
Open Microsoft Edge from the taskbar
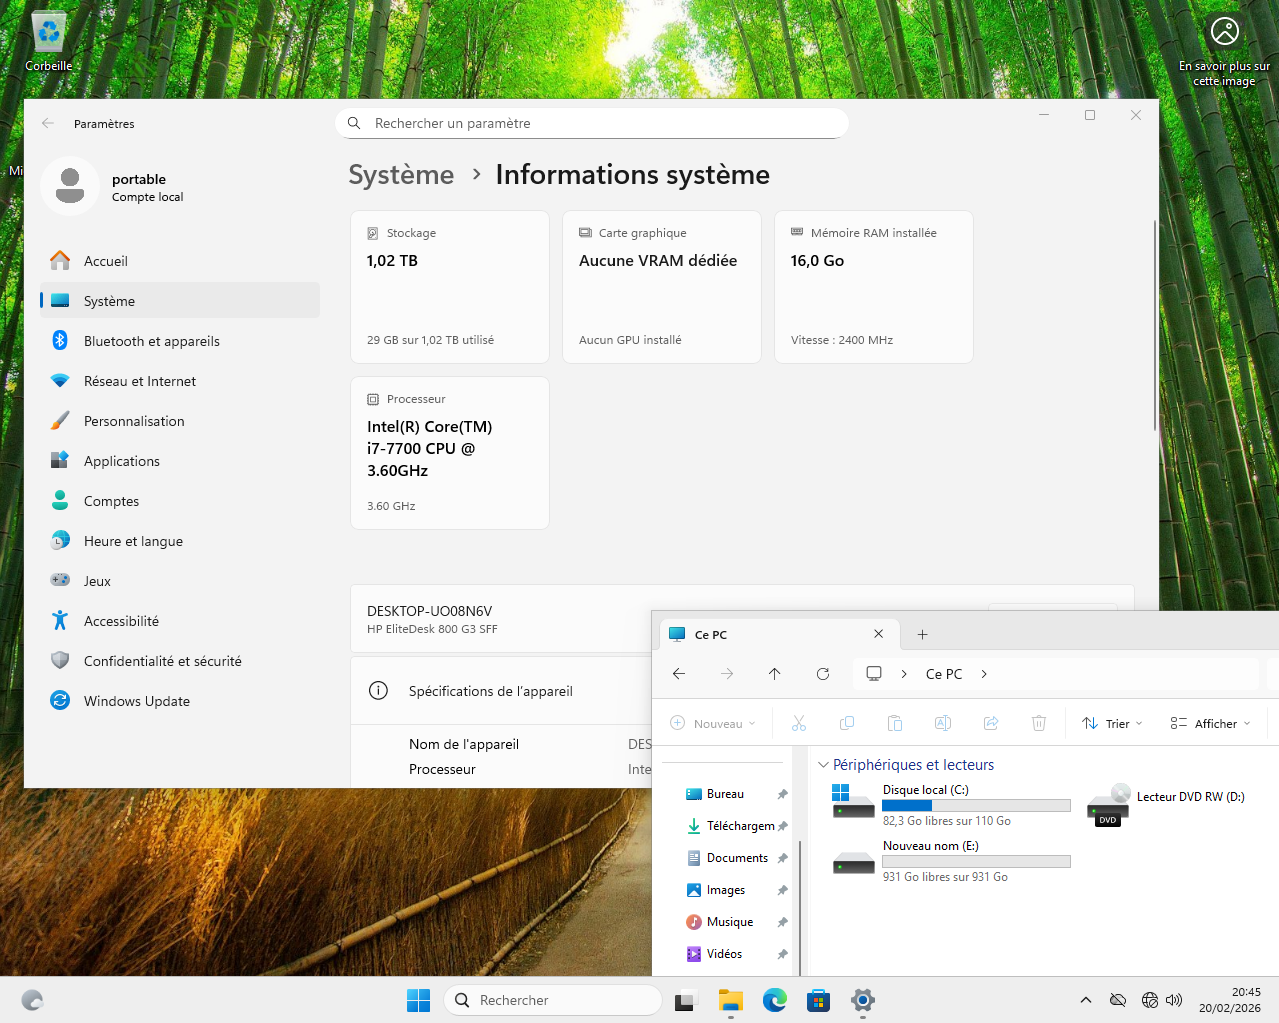[x=774, y=1000]
